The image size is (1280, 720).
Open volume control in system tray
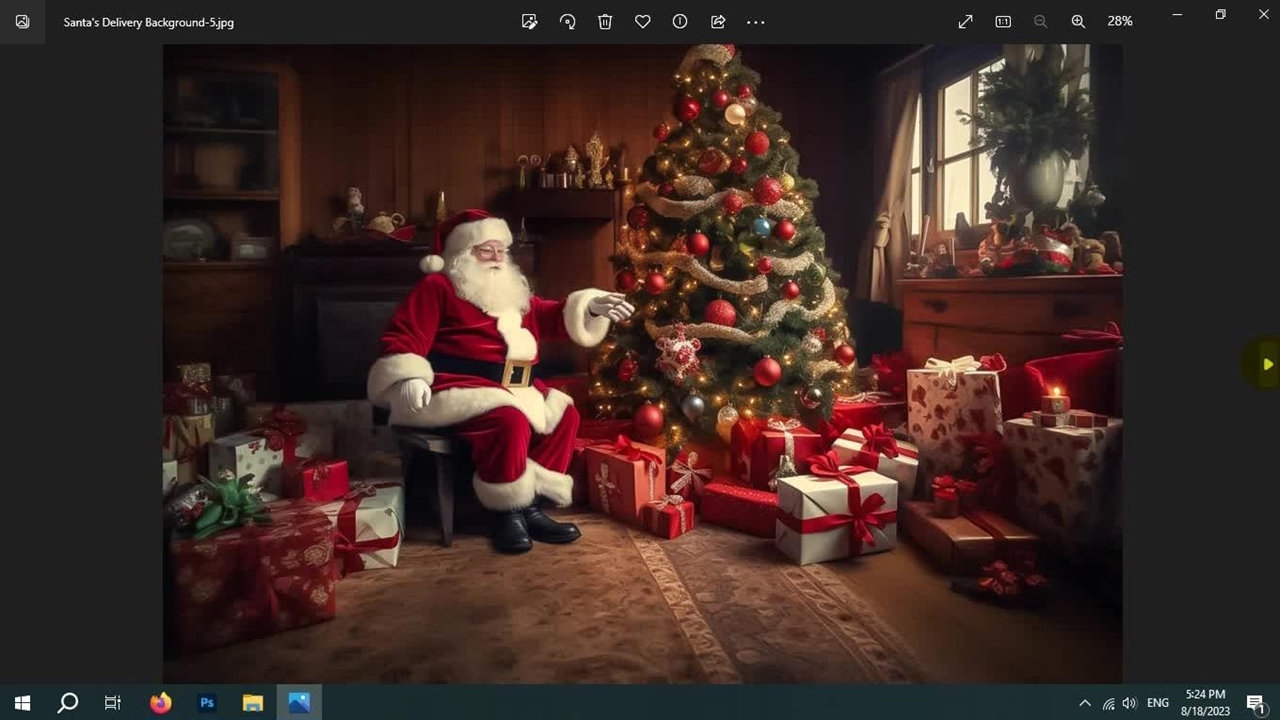pyautogui.click(x=1130, y=703)
